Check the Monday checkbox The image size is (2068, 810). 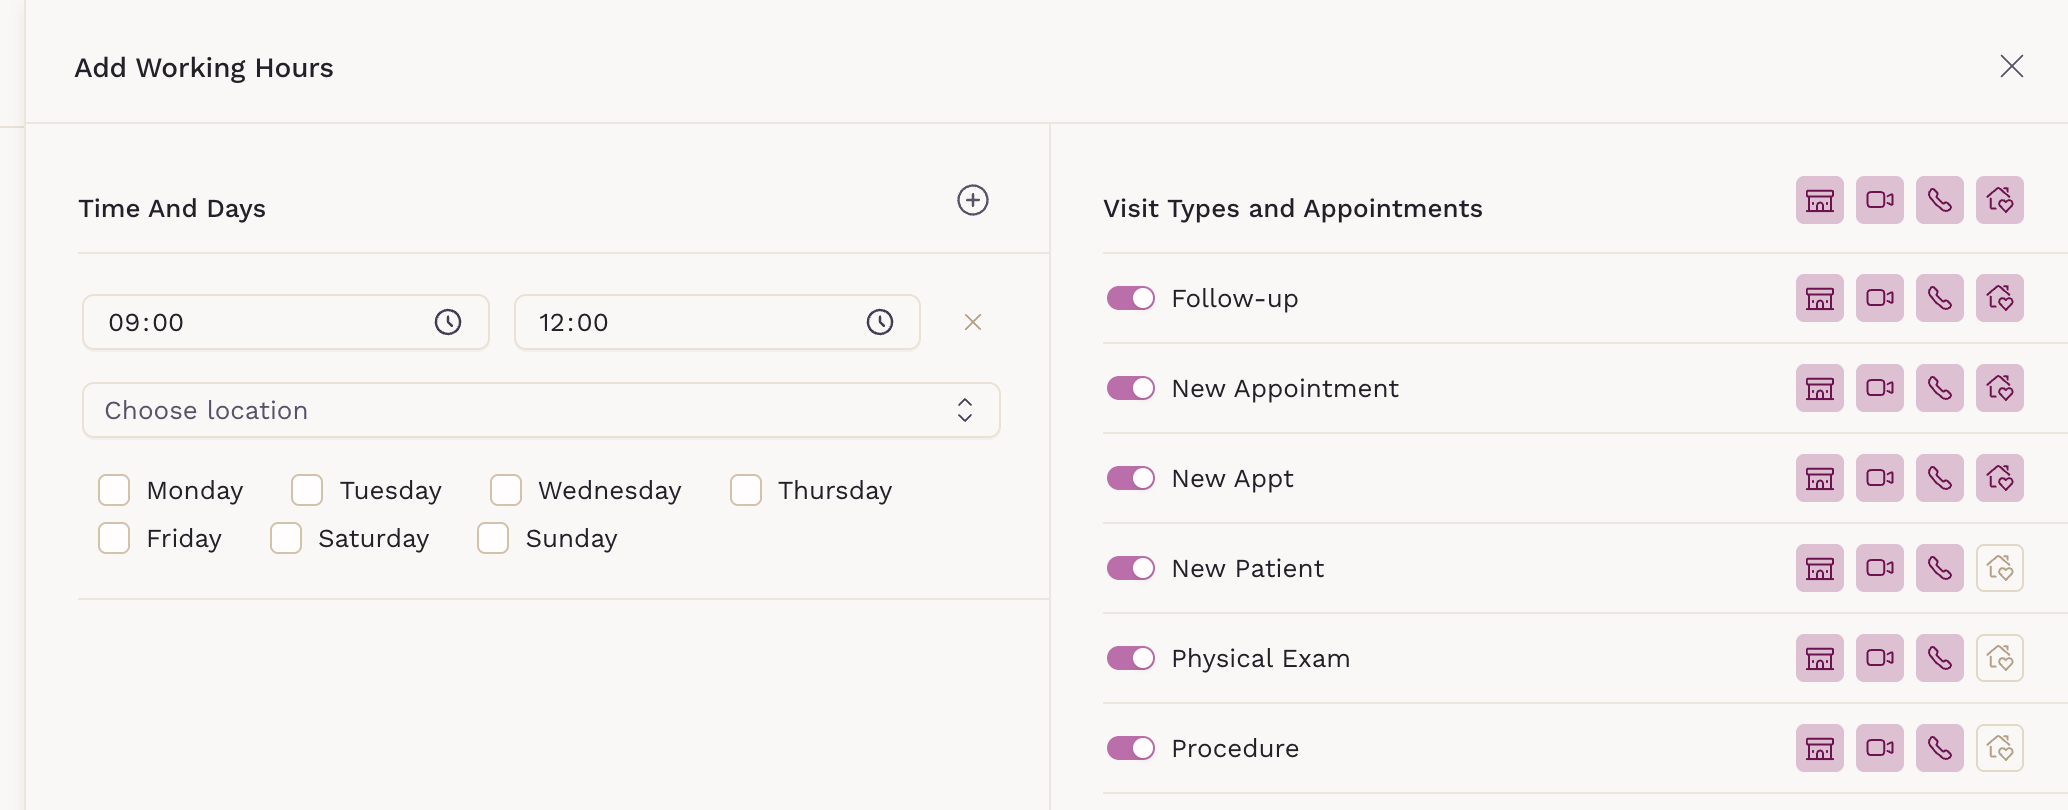(x=114, y=491)
